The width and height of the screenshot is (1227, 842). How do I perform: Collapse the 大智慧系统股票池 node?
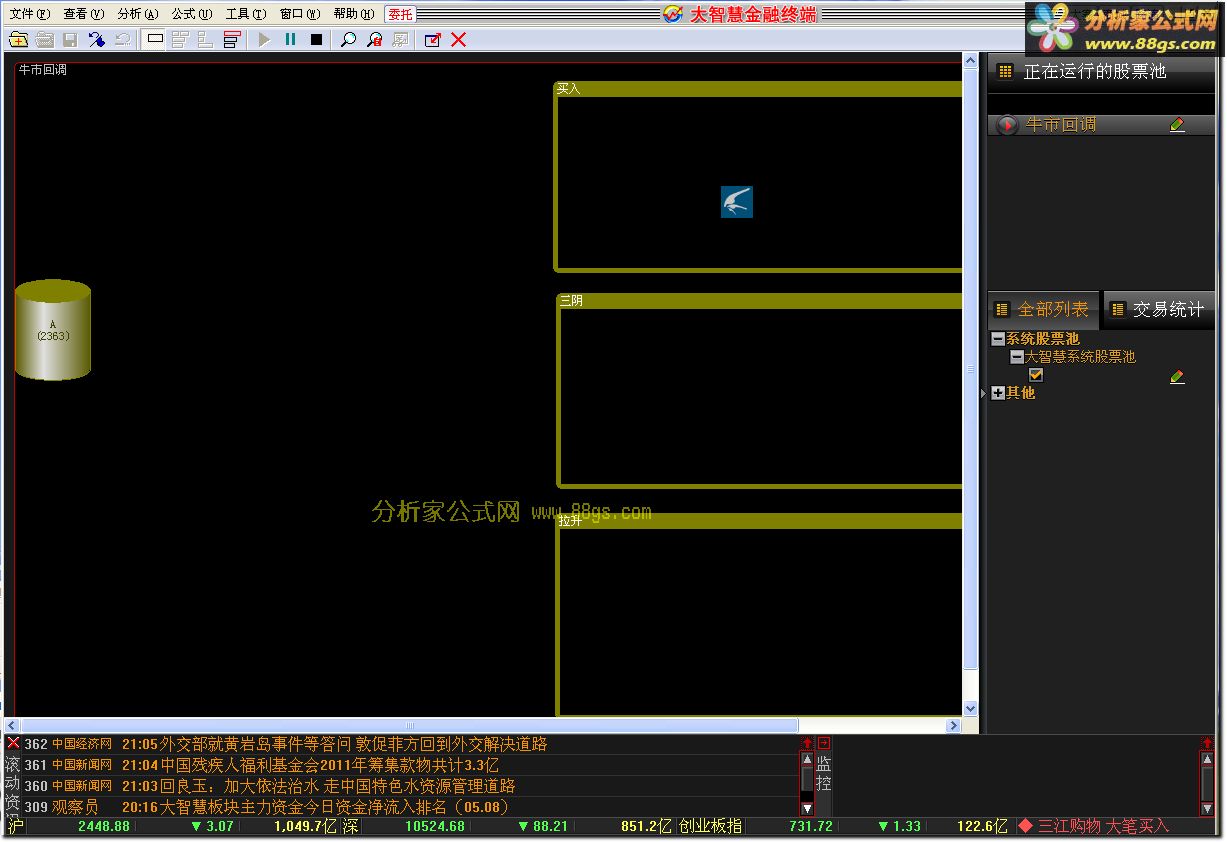[1016, 357]
